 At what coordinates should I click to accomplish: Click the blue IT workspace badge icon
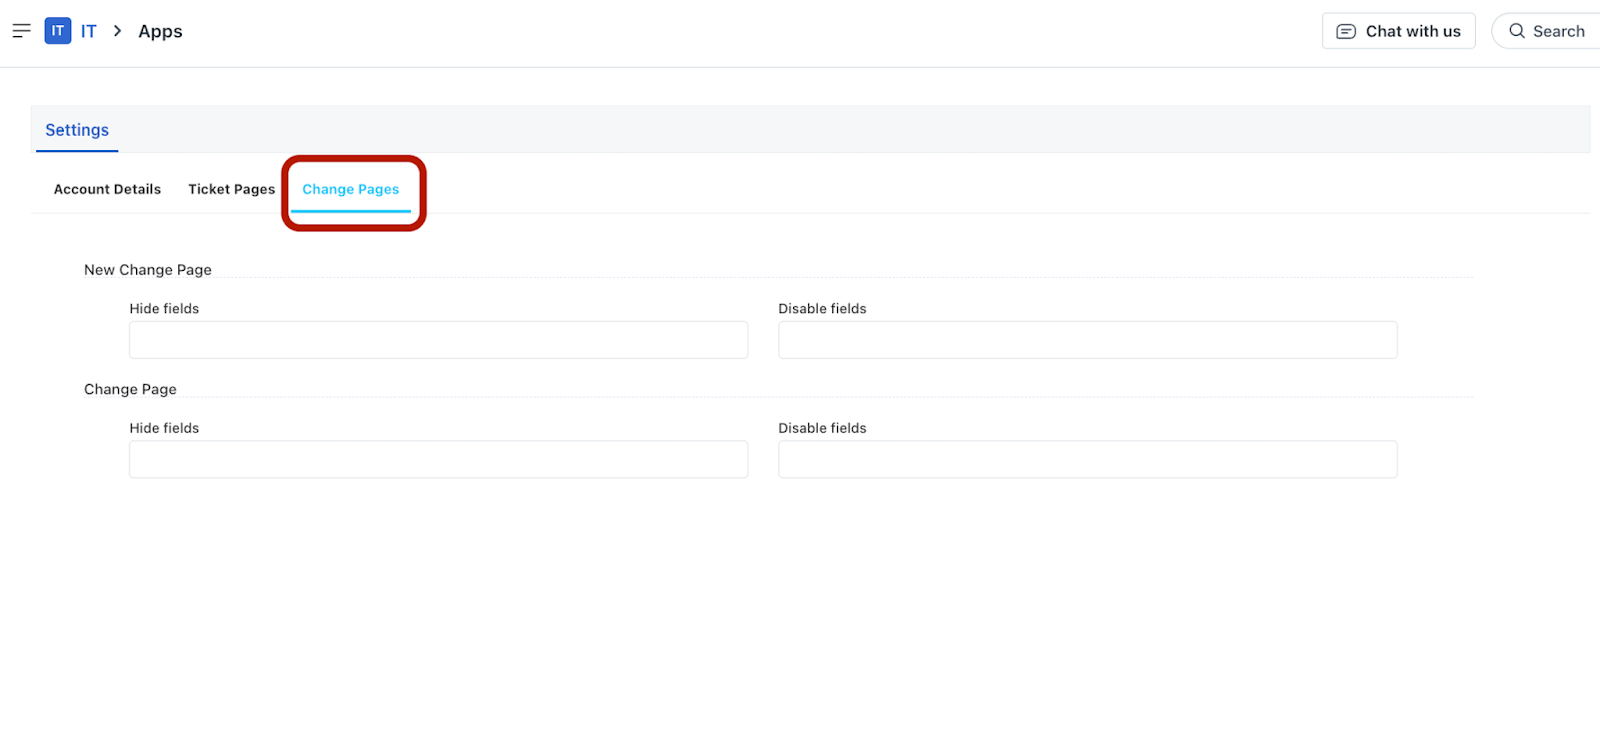(58, 31)
